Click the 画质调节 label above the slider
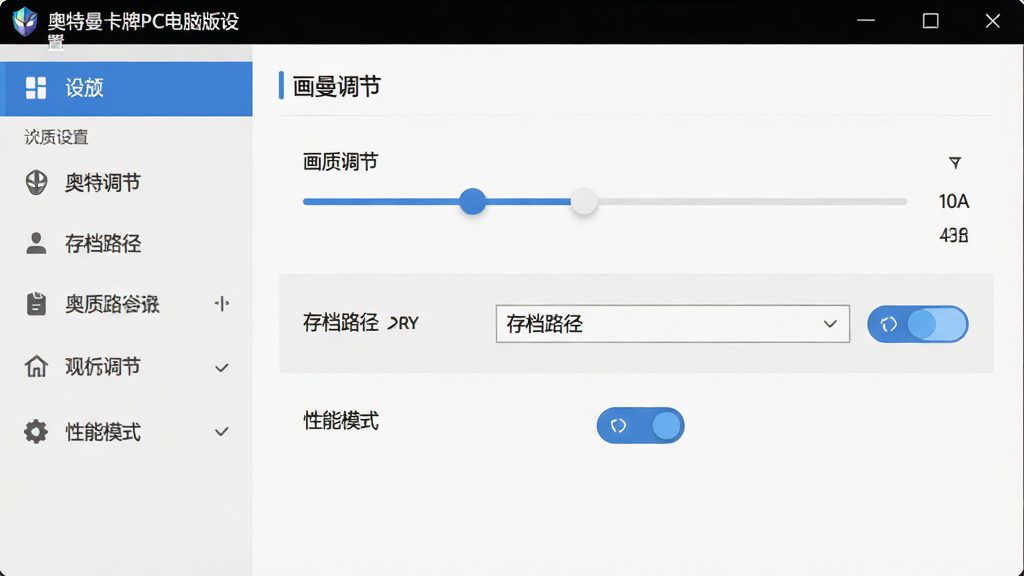 click(x=340, y=162)
